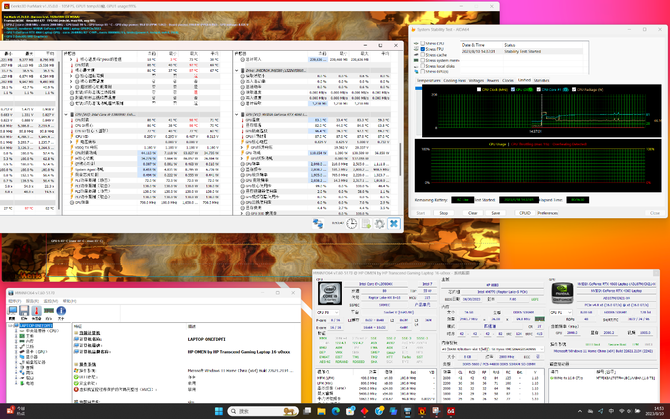The height and width of the screenshot is (419, 670).
Task: Click the Wi-Fi icon in system tray
Action: pyautogui.click(x=621, y=411)
